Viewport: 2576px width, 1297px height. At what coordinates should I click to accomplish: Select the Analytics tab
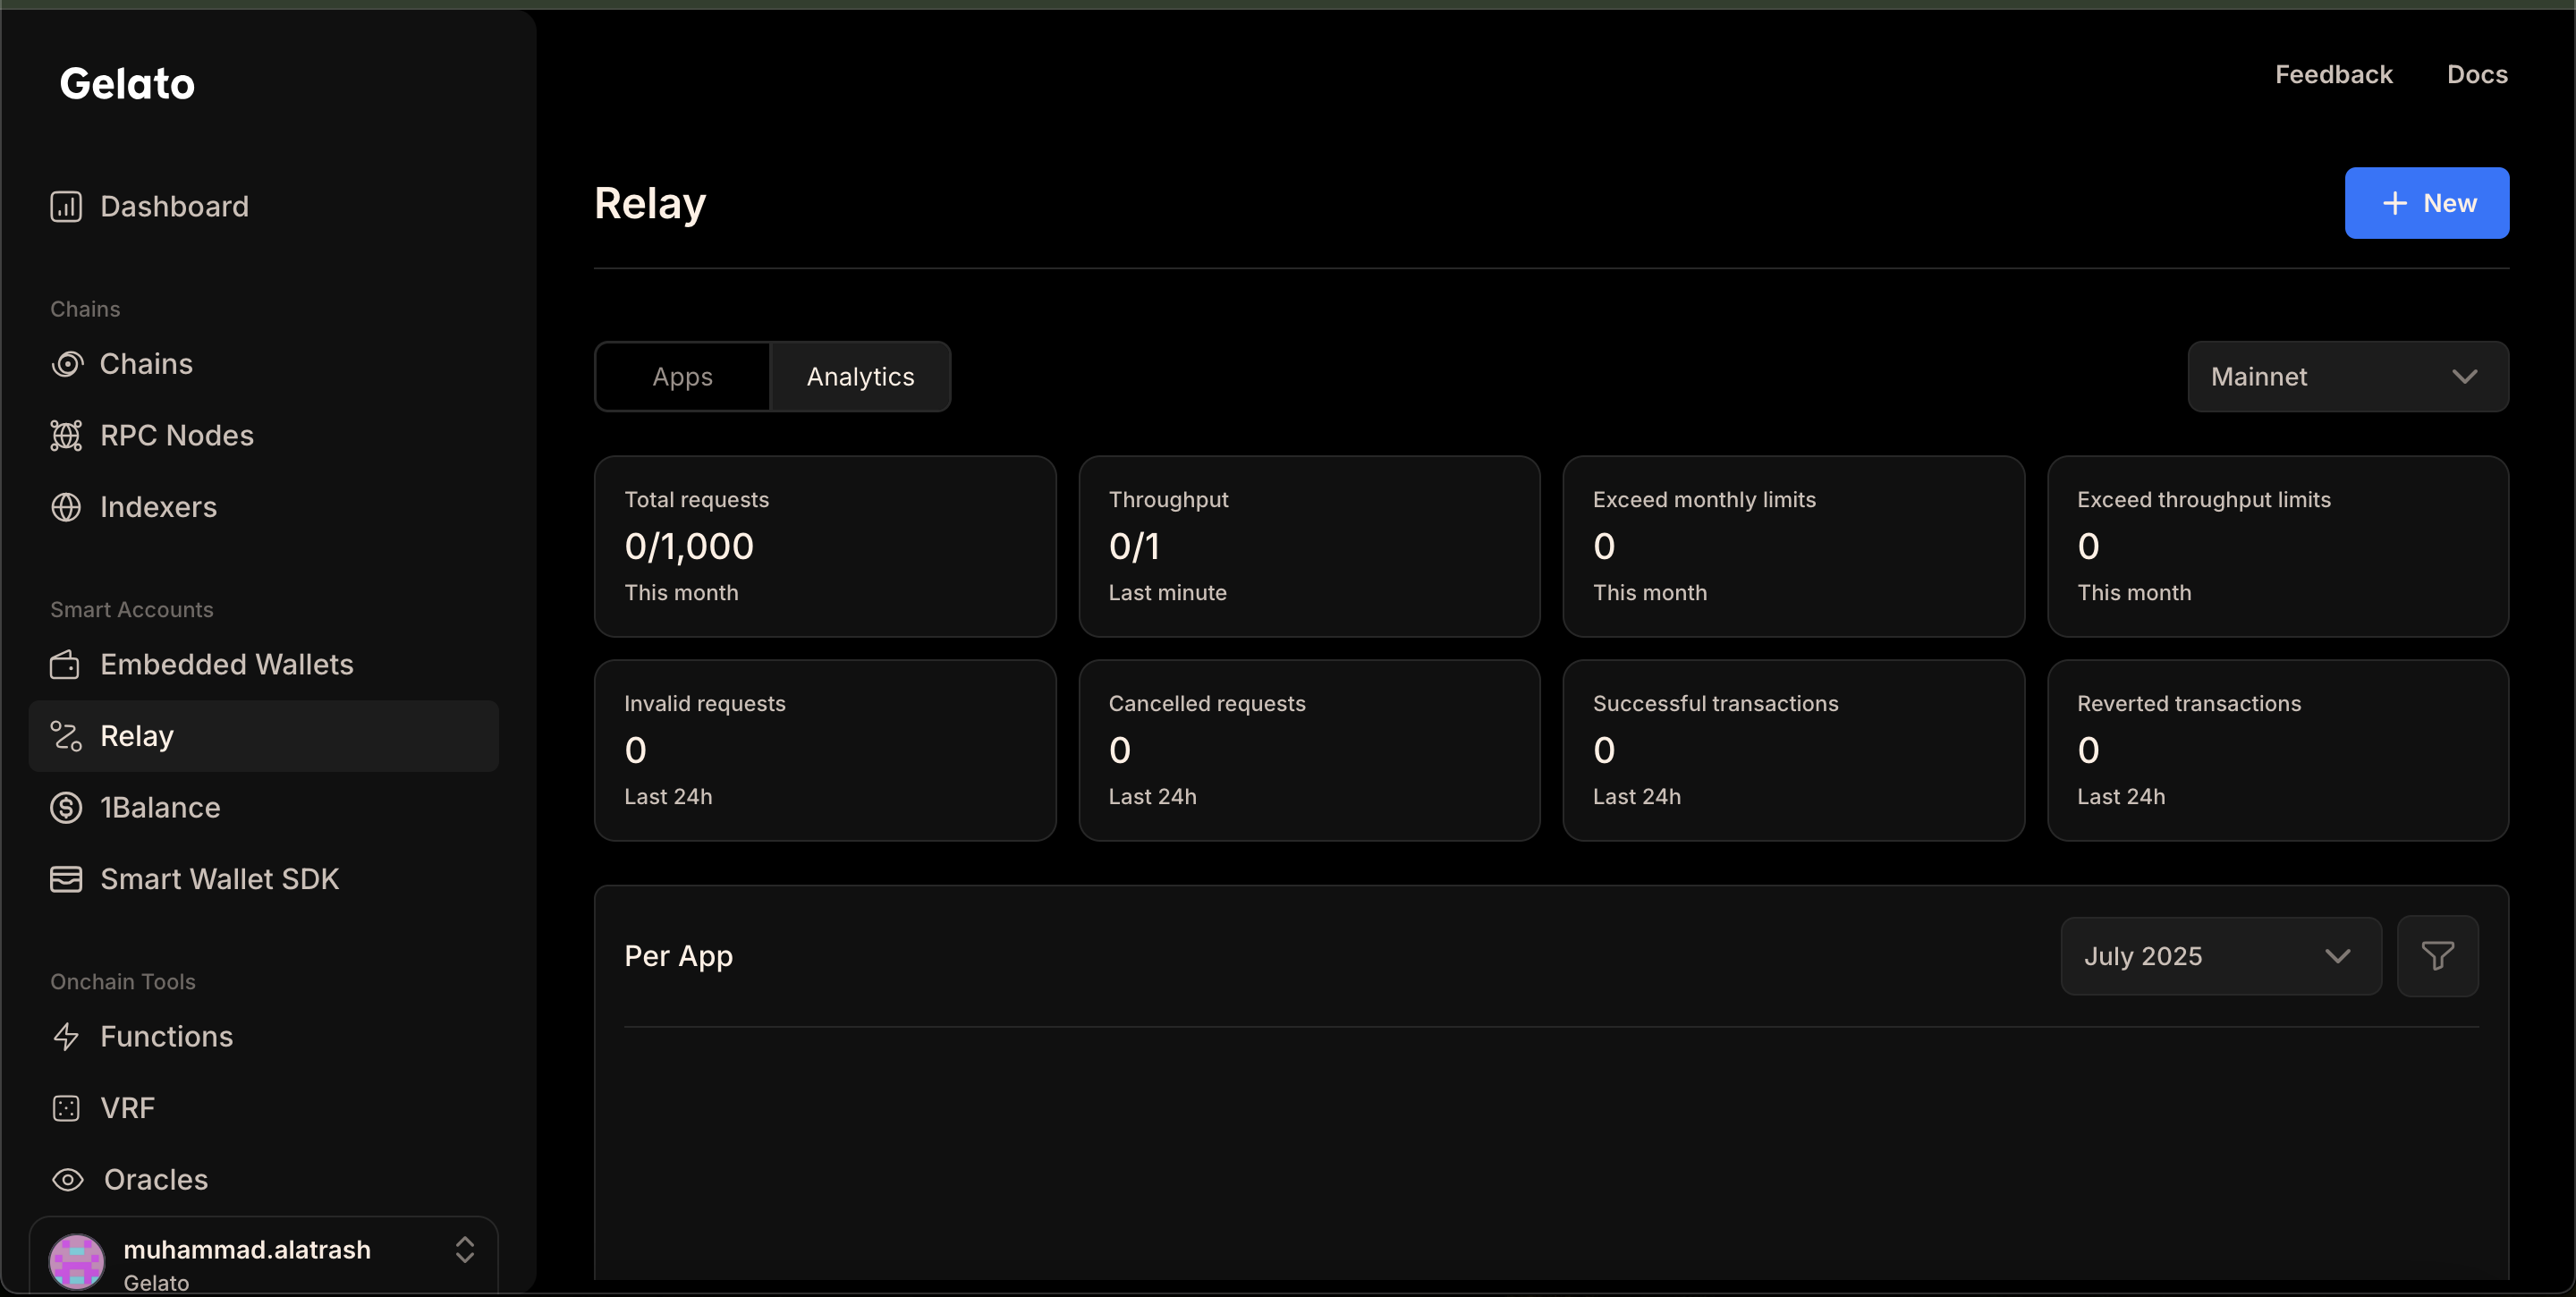coord(860,377)
